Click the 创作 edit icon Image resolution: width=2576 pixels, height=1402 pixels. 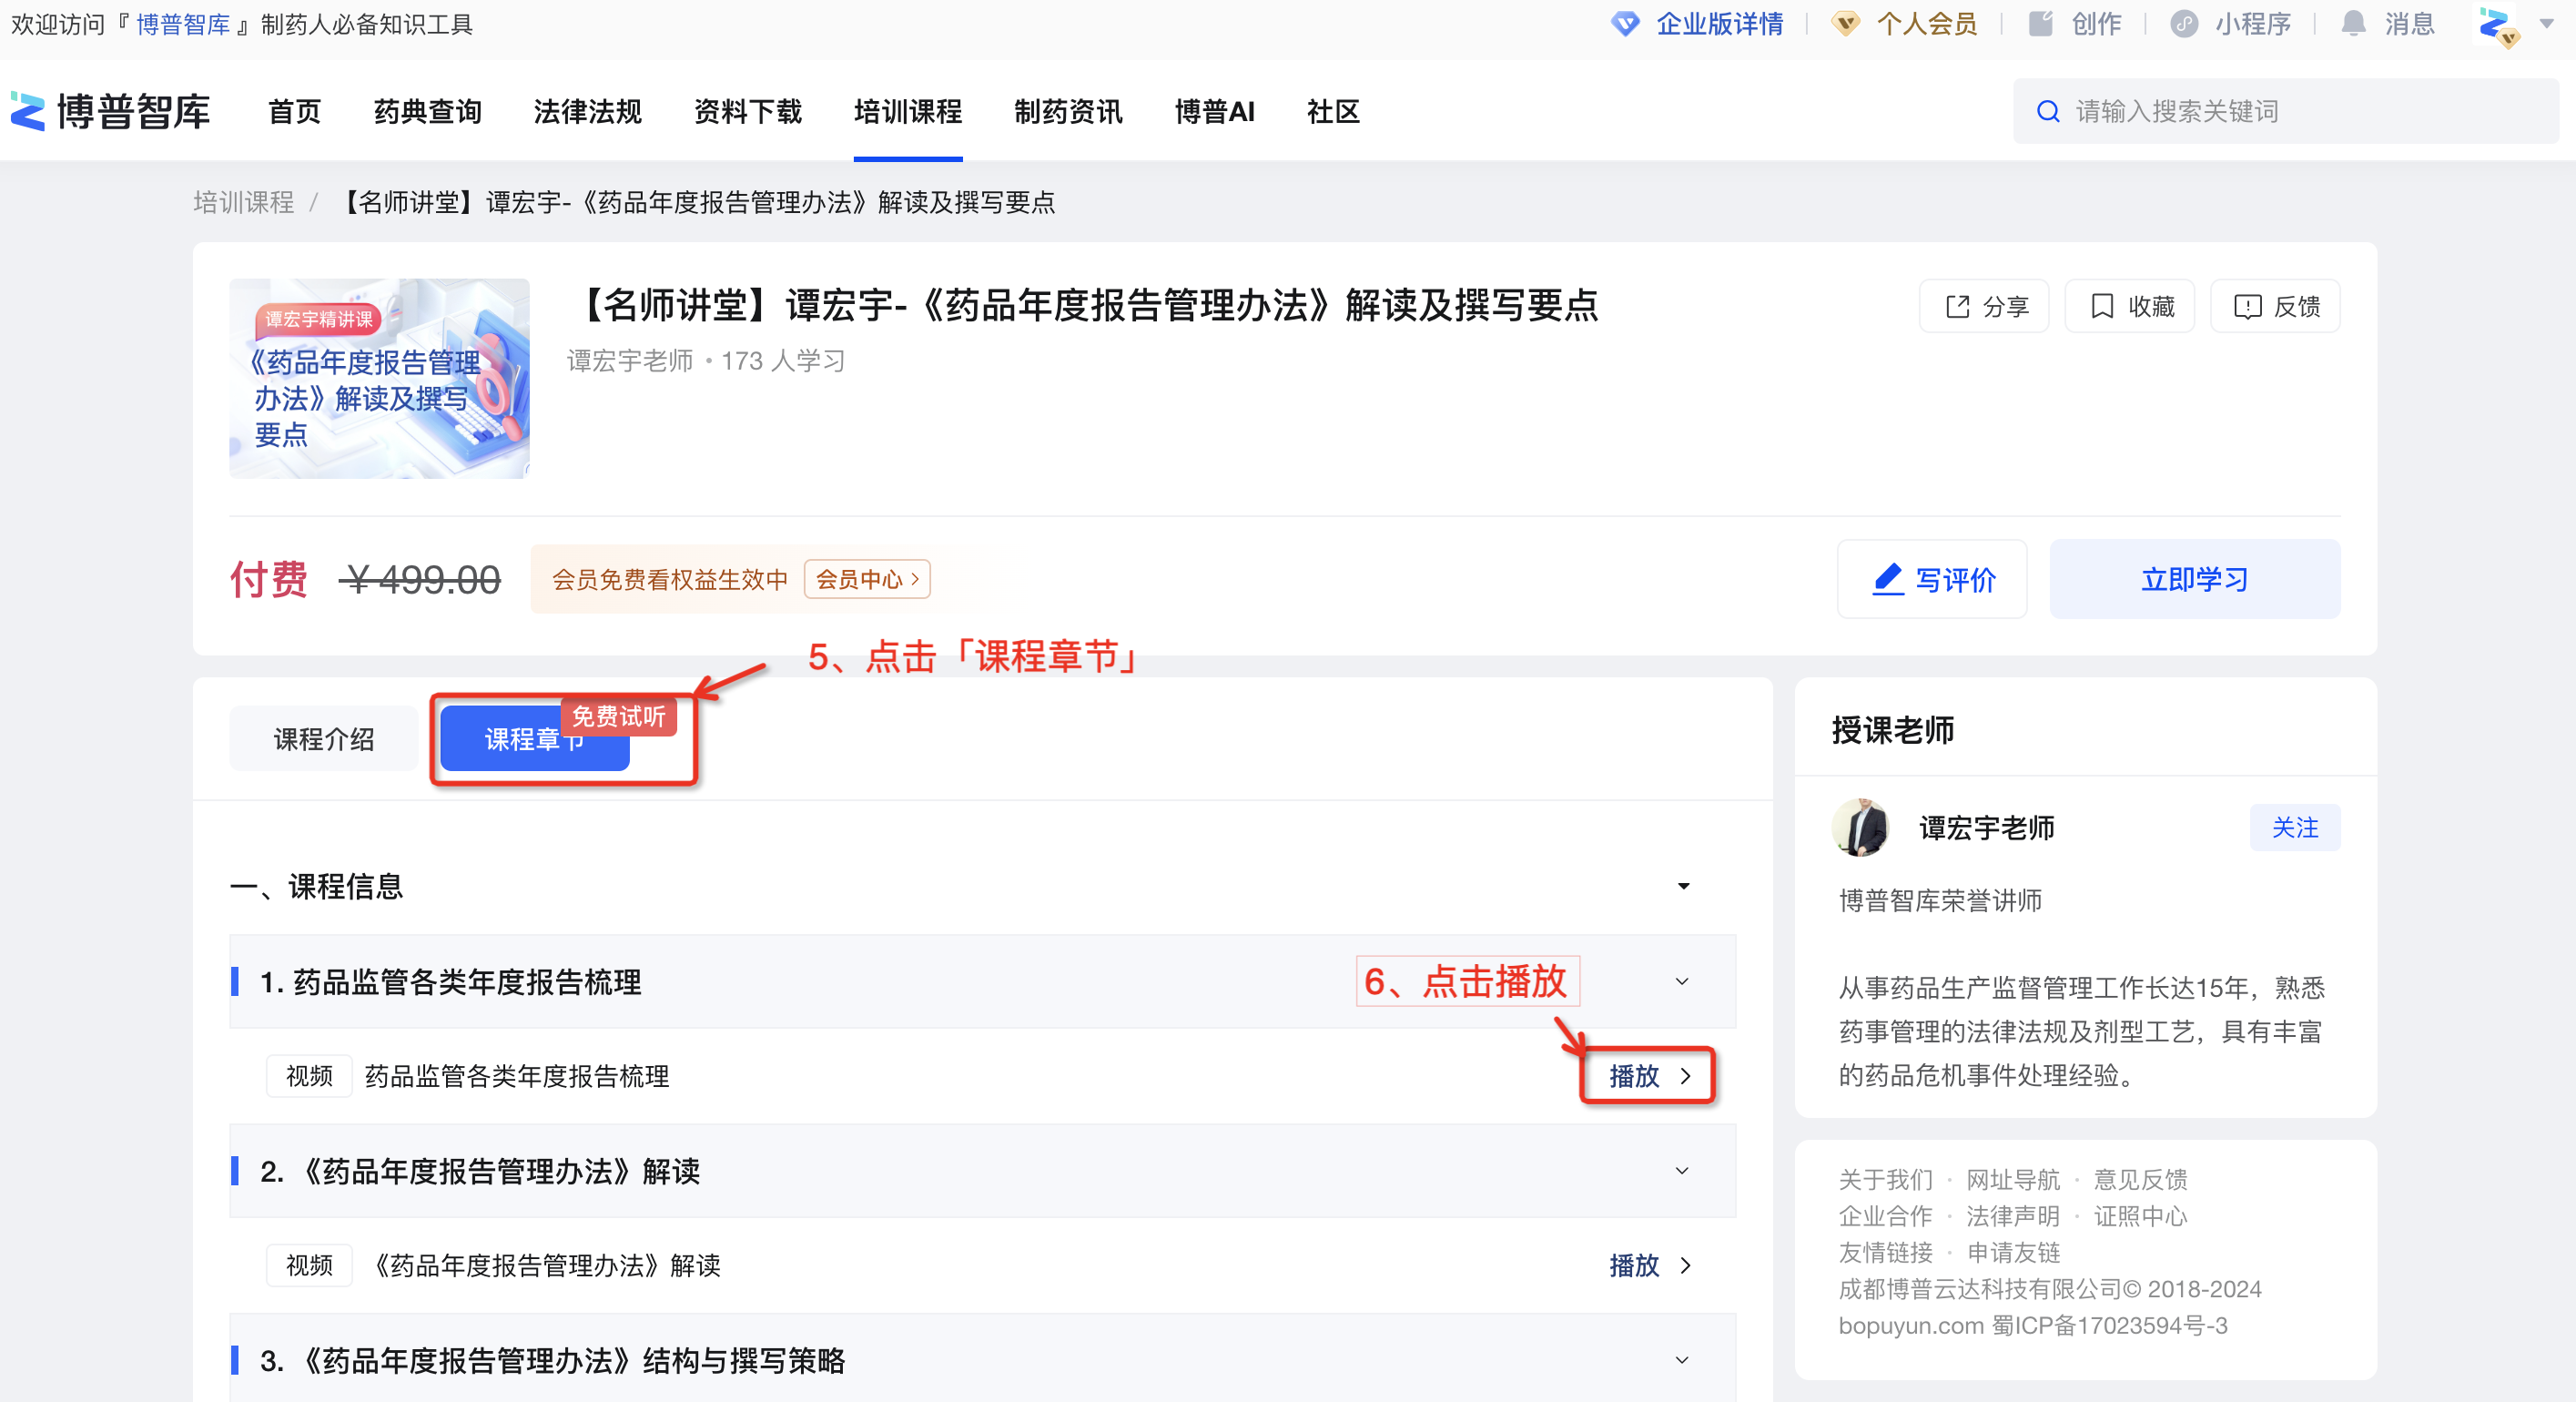[x=2041, y=24]
